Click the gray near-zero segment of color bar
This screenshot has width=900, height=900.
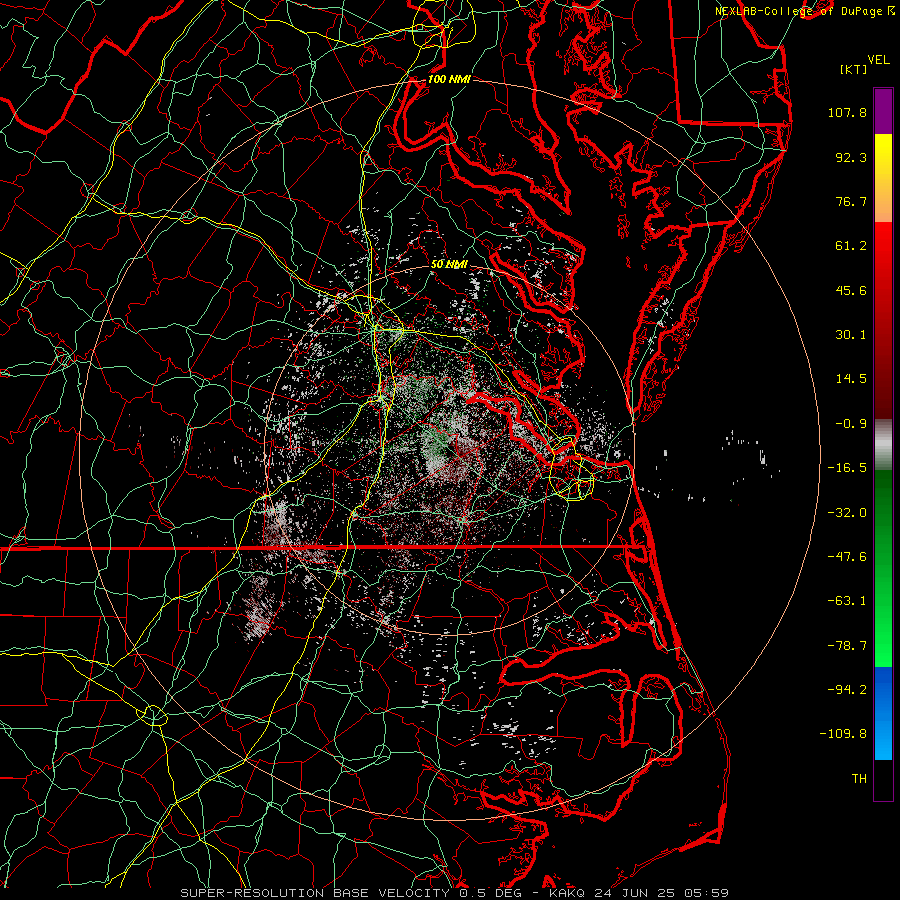click(x=883, y=445)
